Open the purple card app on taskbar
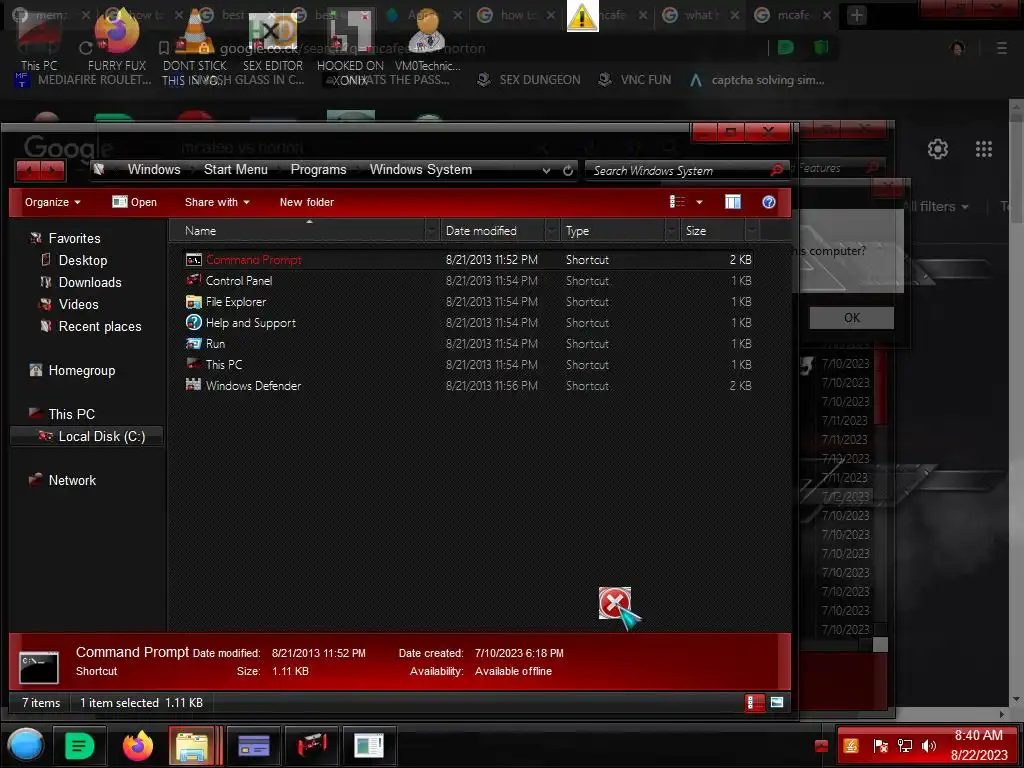Screen dimensions: 1024x768 (x=254, y=746)
